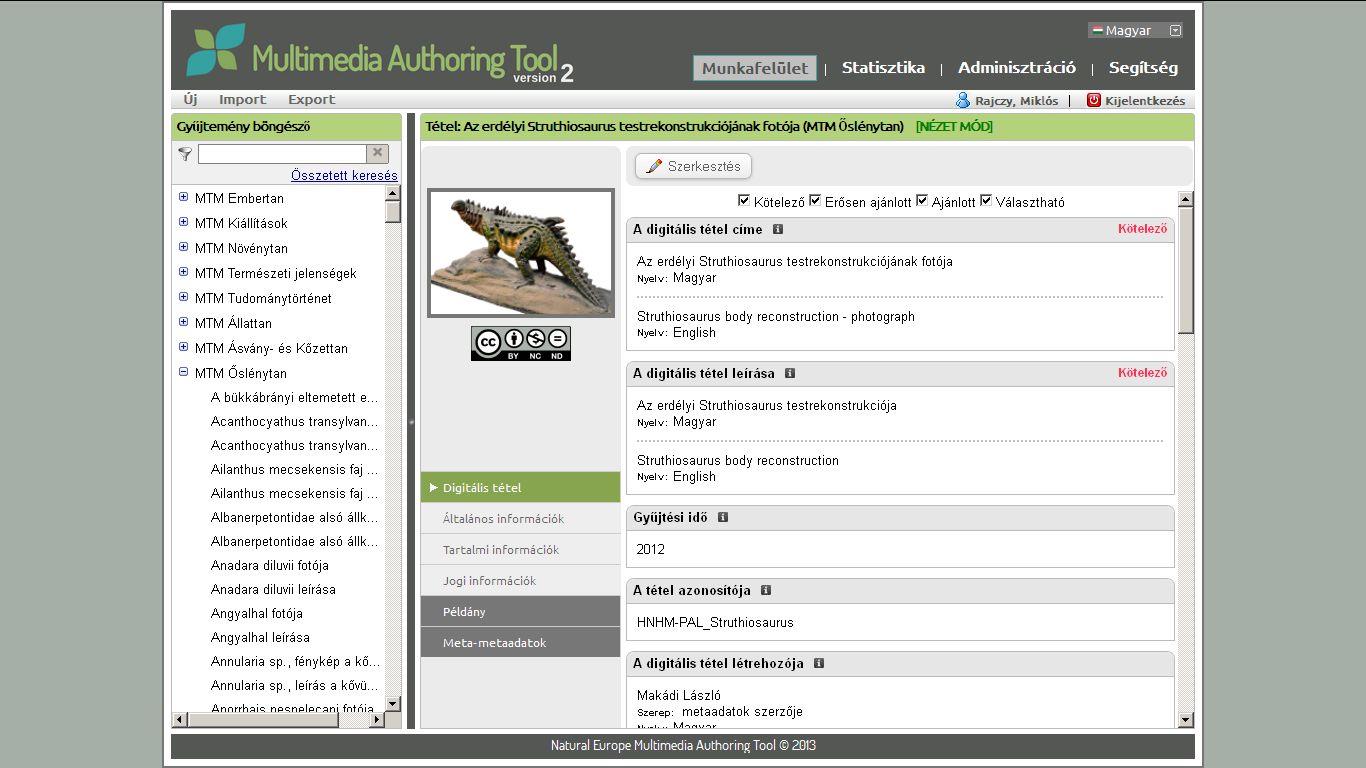The image size is (1366, 768).
Task: Open the Adminisztráció tab
Action: coord(1017,68)
